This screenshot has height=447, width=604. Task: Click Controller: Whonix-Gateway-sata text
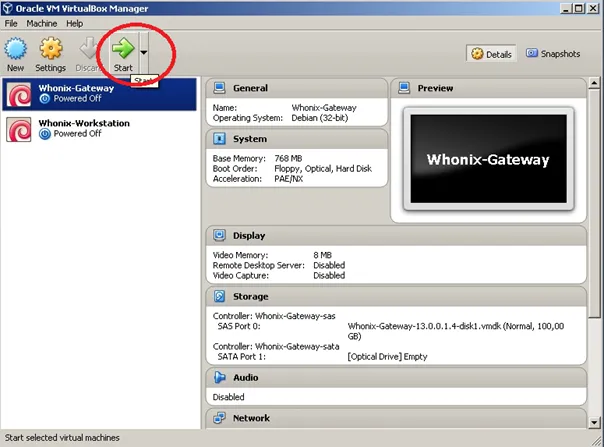[276, 346]
